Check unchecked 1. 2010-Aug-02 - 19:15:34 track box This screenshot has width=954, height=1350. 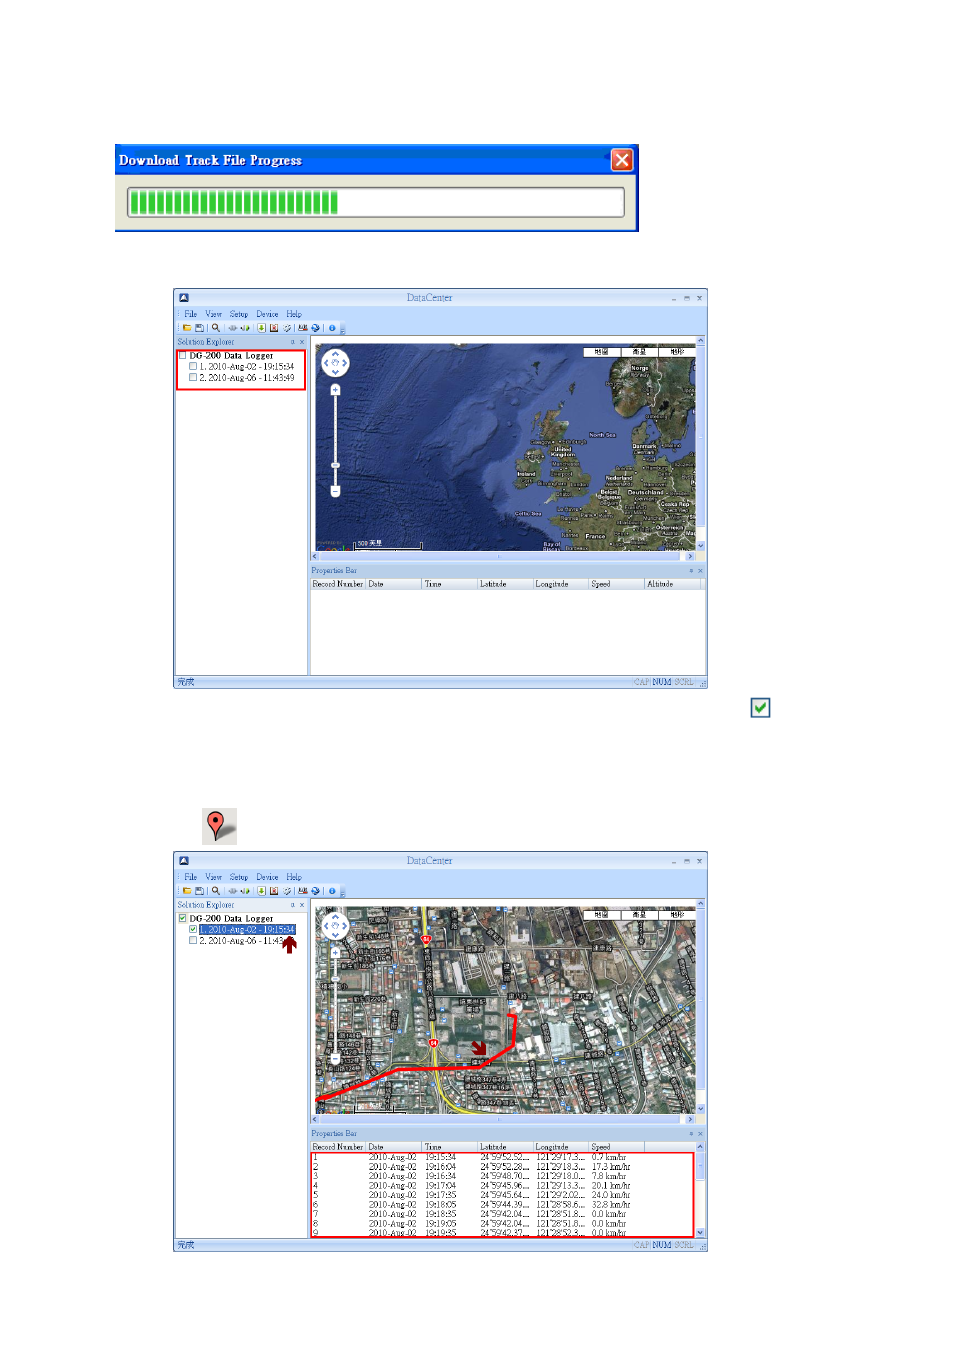[x=193, y=366]
